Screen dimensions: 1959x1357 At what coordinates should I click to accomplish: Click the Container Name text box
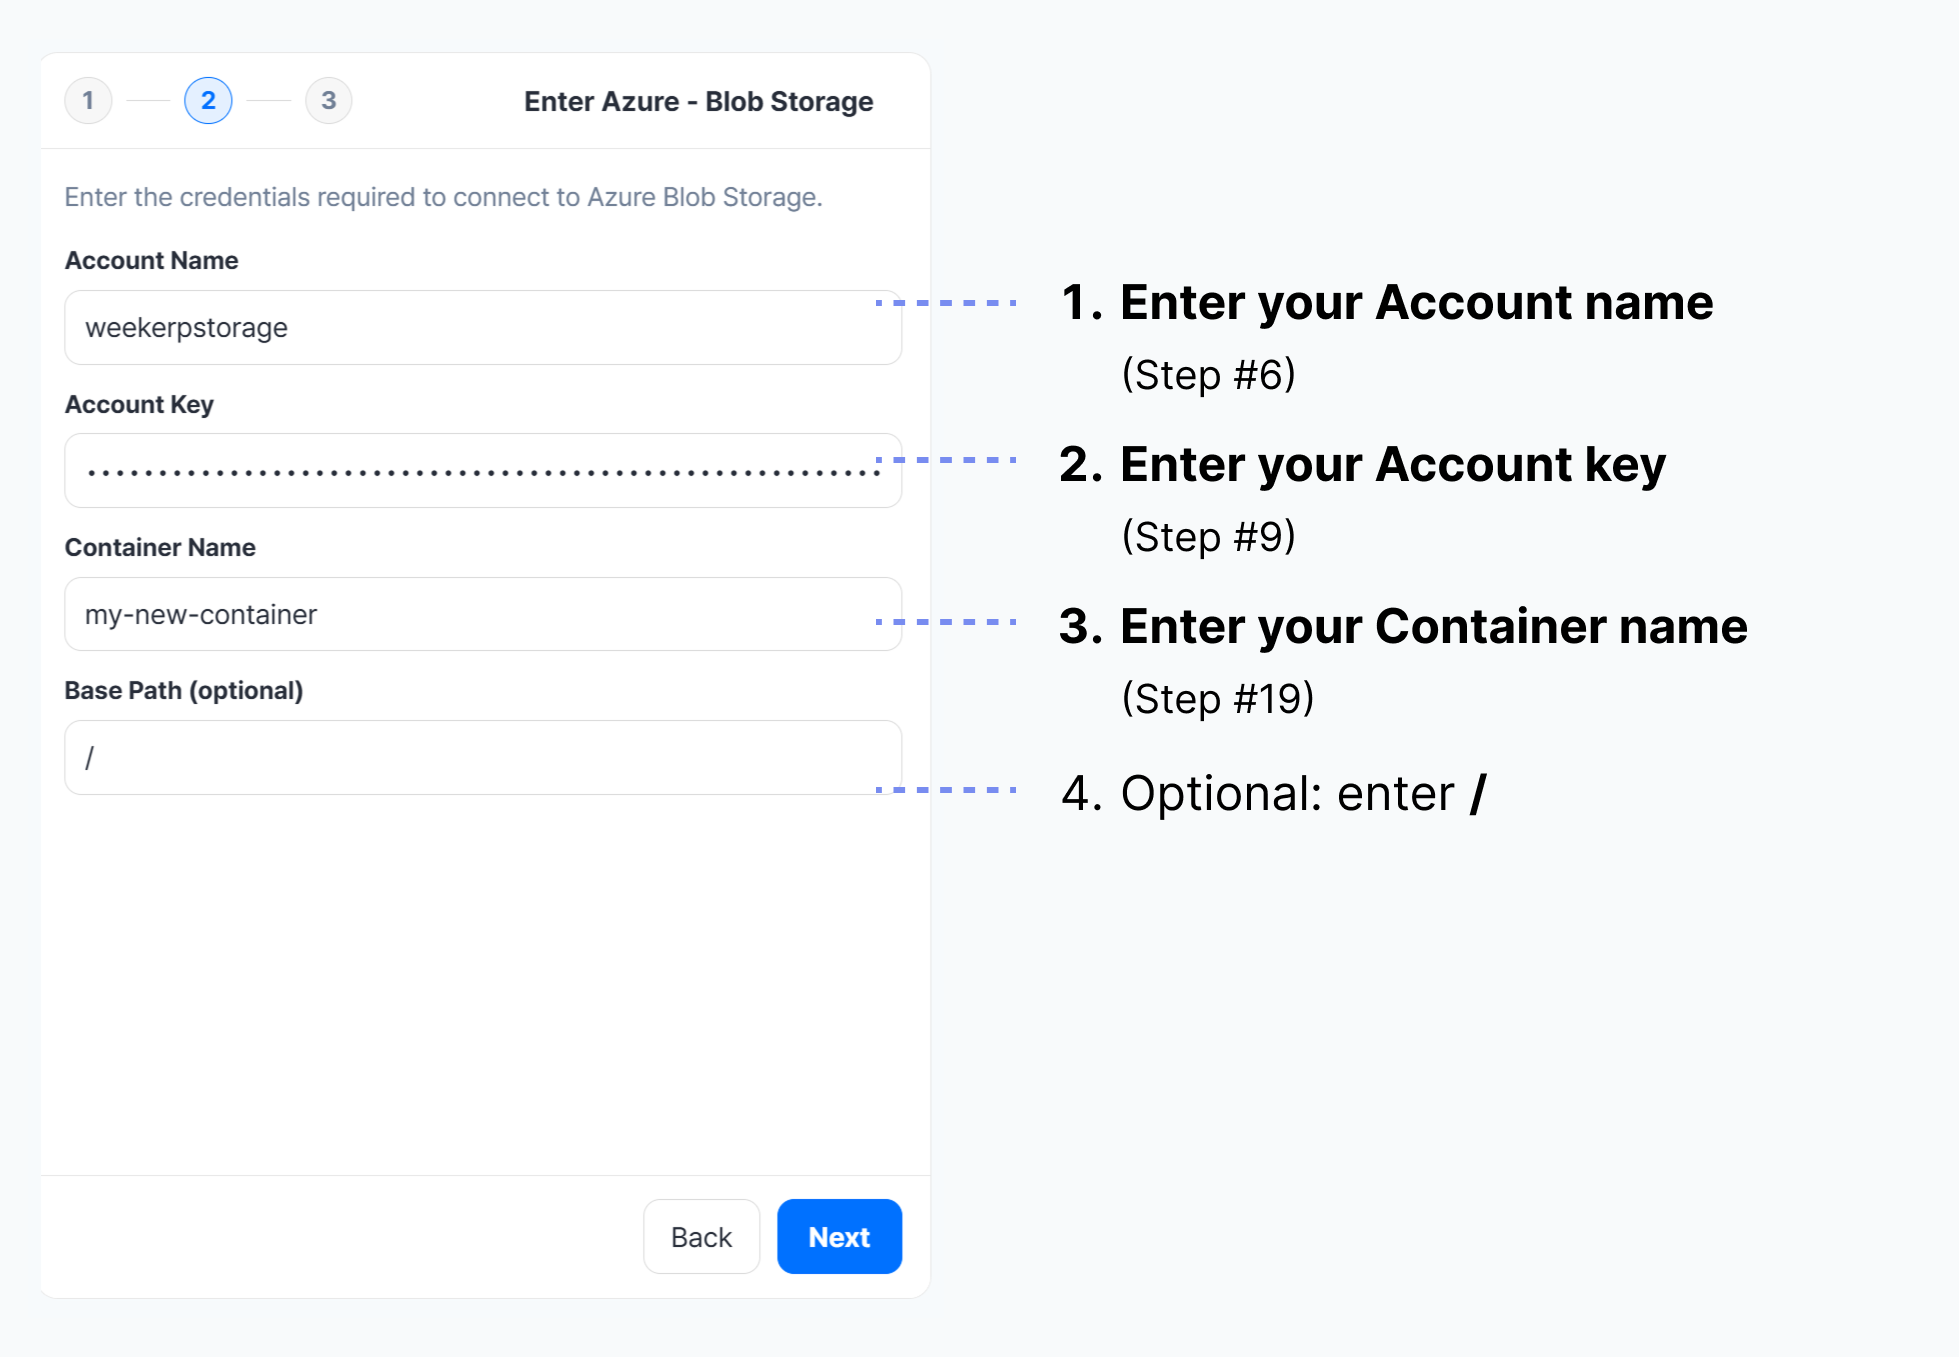[482, 614]
